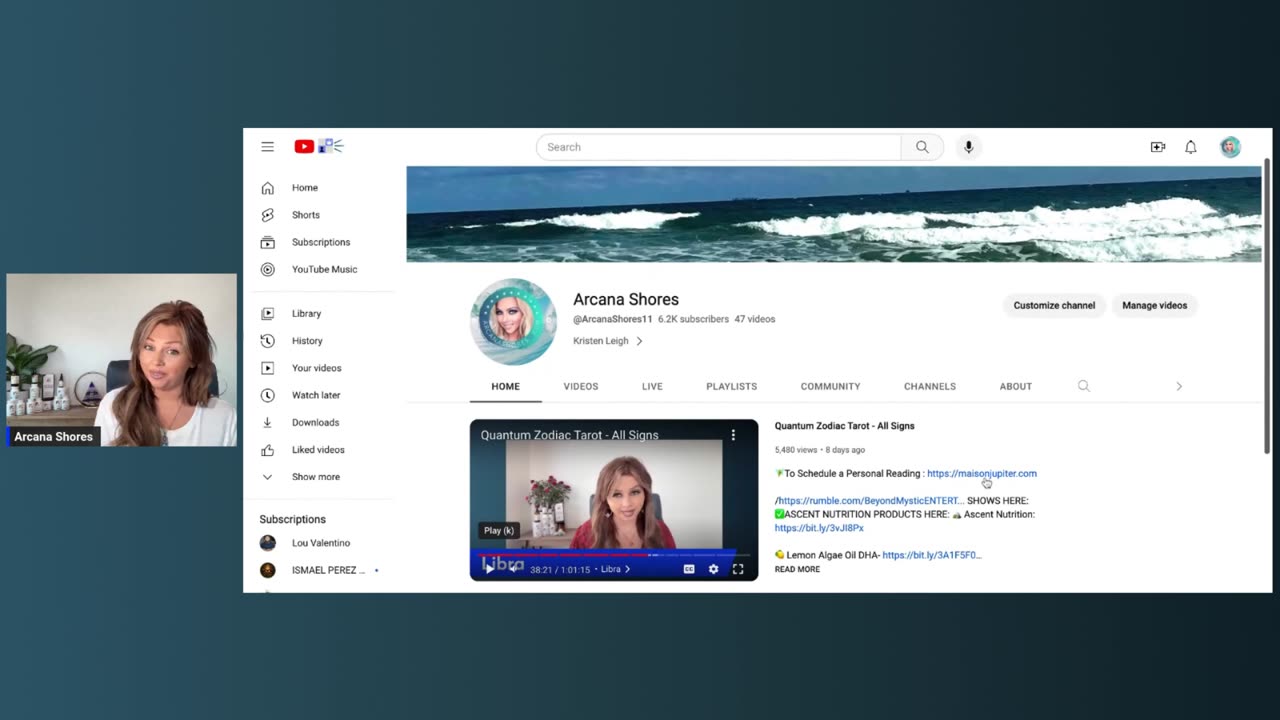Open the YouTube hamburger guide menu
Image resolution: width=1280 pixels, height=720 pixels.
pyautogui.click(x=267, y=147)
